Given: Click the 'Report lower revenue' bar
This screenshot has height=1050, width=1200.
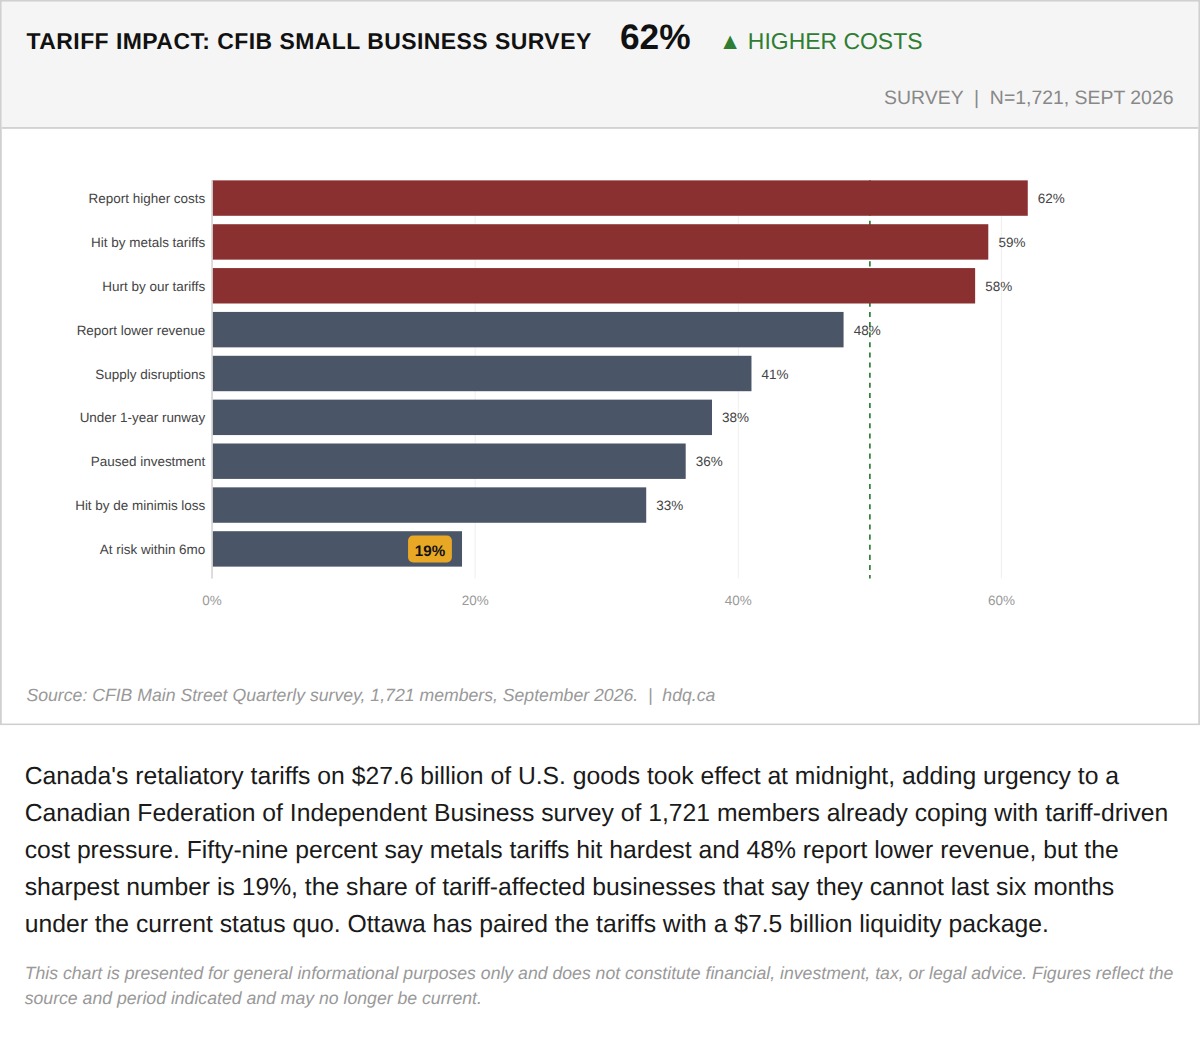Looking at the screenshot, I should point(528,330).
